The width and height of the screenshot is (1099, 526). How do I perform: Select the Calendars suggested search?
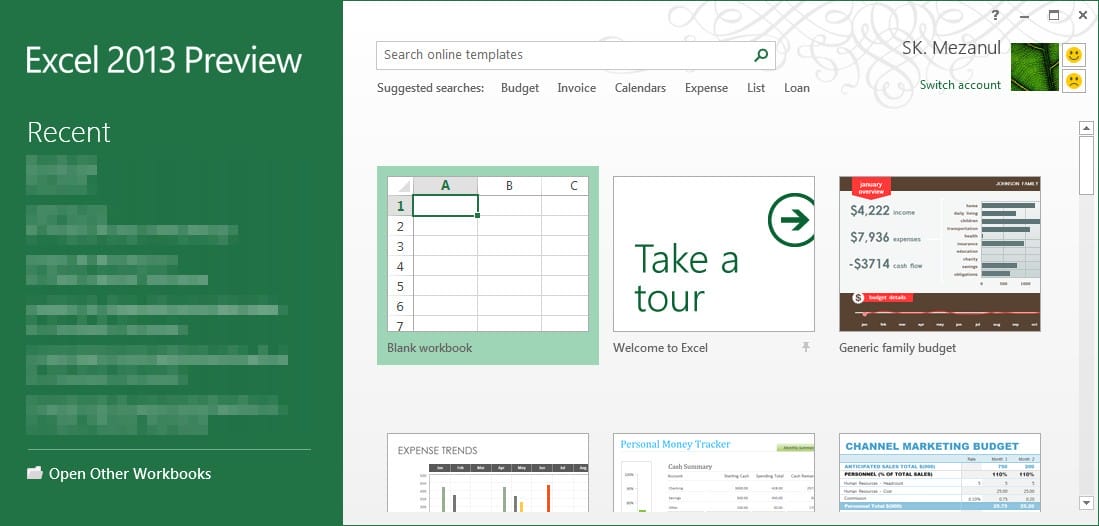[x=640, y=88]
